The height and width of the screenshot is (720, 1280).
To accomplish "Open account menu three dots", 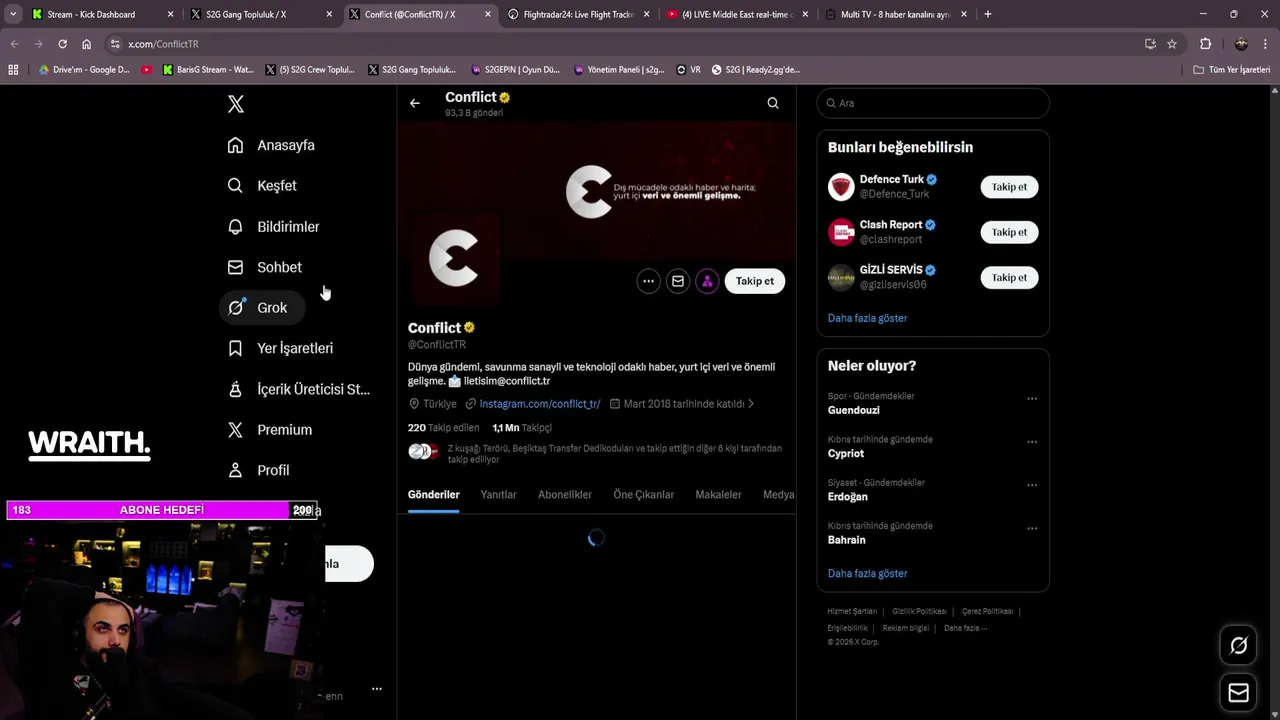I will click(377, 689).
